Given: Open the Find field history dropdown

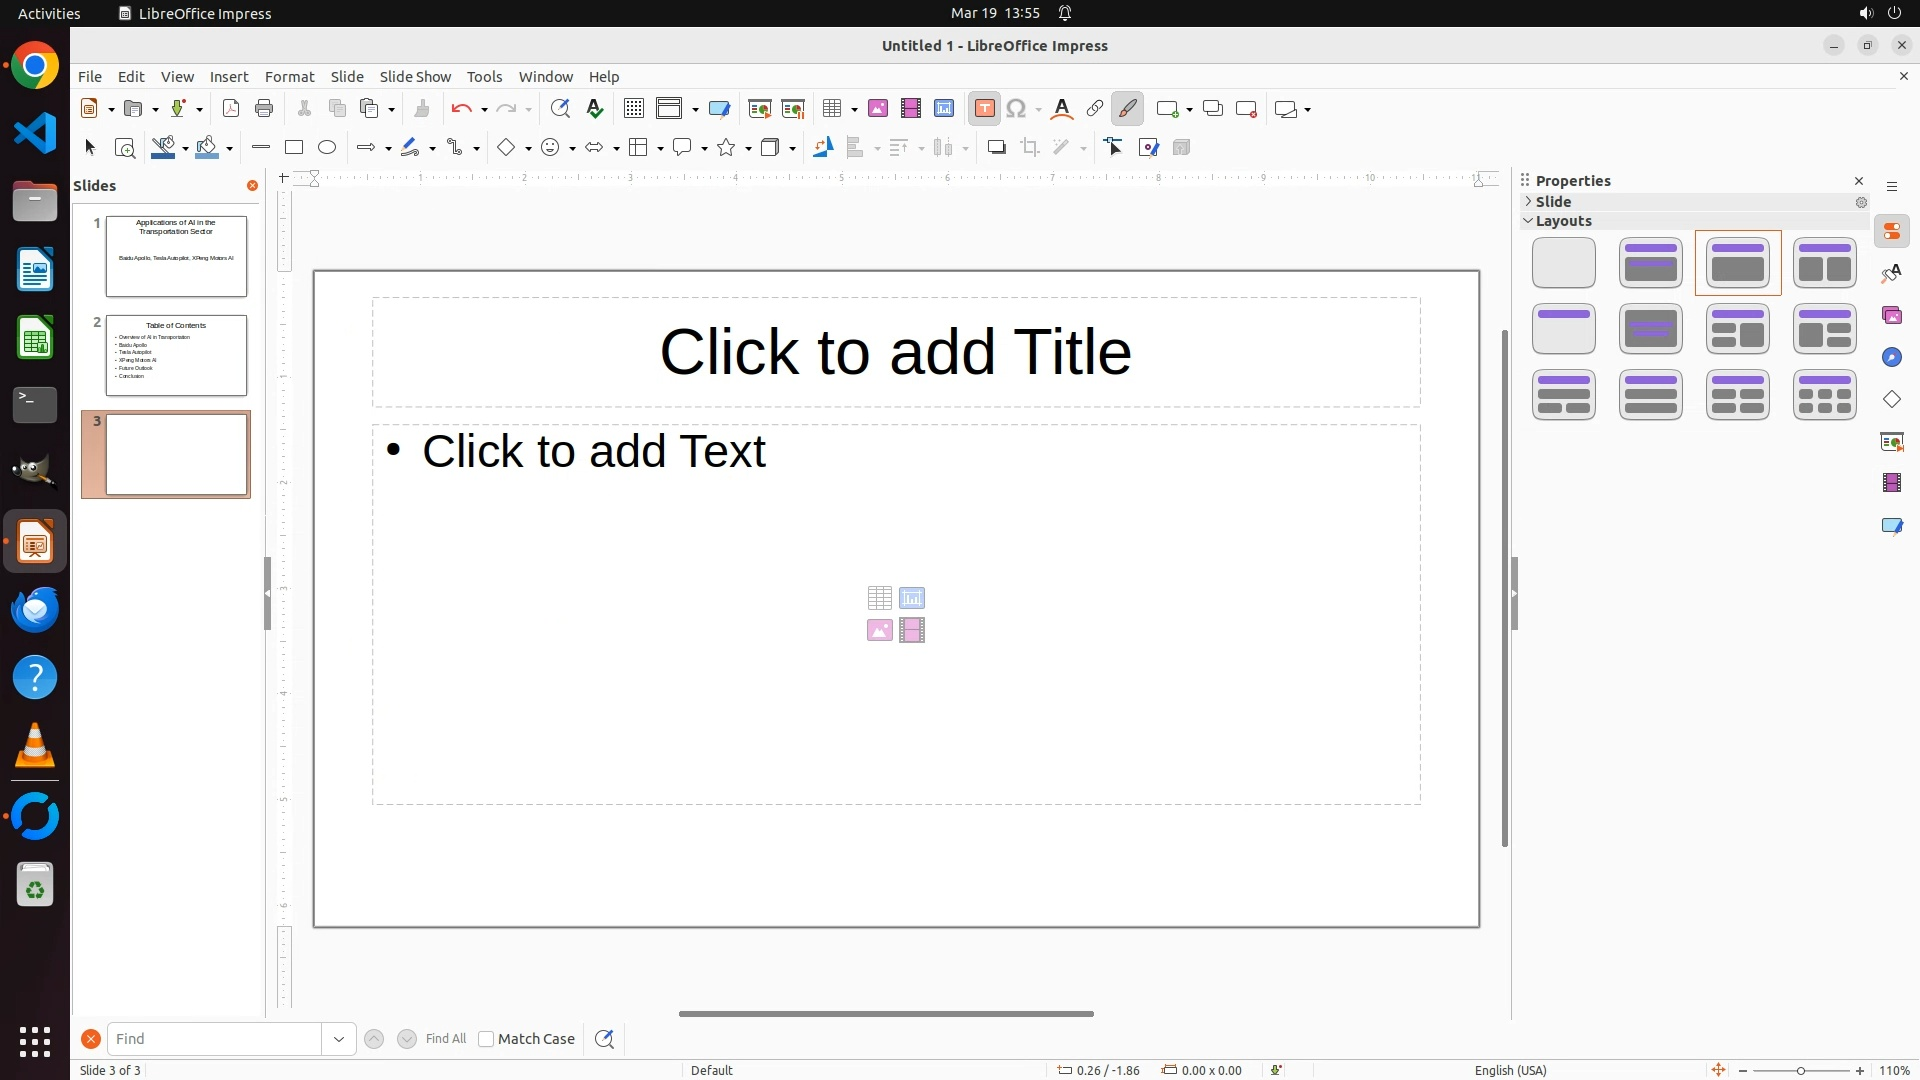Looking at the screenshot, I should tap(339, 1039).
